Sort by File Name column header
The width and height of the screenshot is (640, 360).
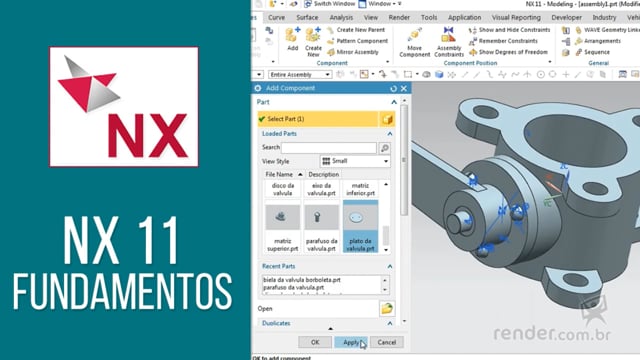(284, 174)
